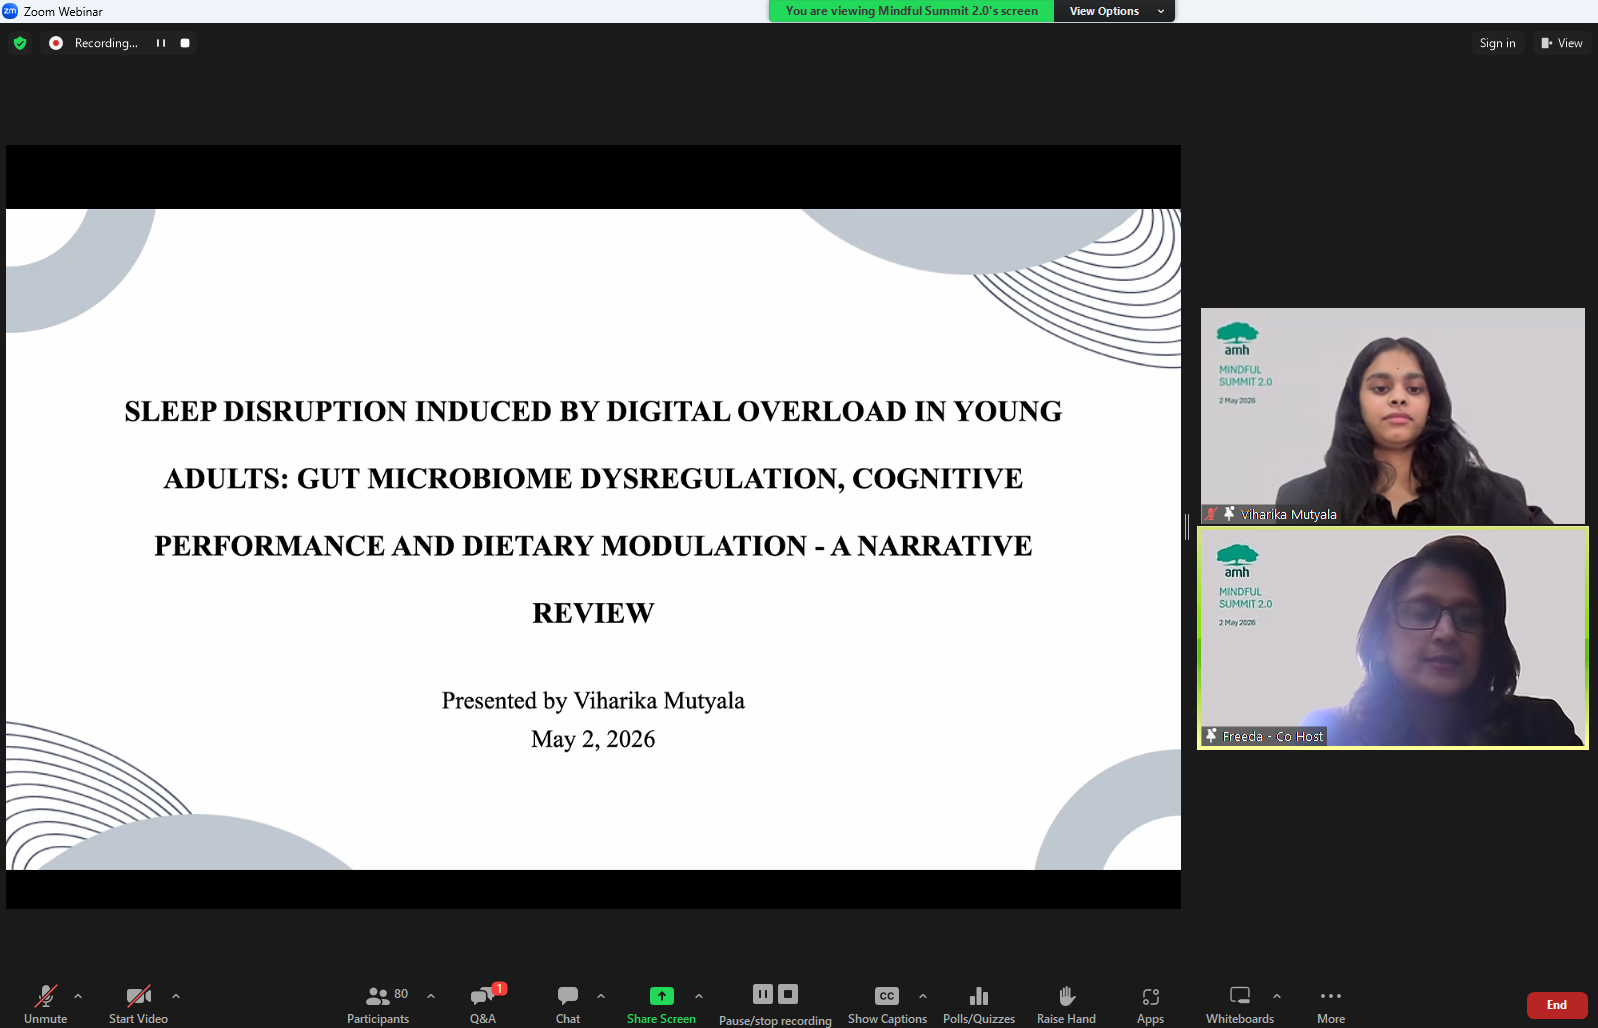The height and width of the screenshot is (1028, 1598).
Task: Select Viharika Mutyala's video tile
Action: (x=1392, y=416)
